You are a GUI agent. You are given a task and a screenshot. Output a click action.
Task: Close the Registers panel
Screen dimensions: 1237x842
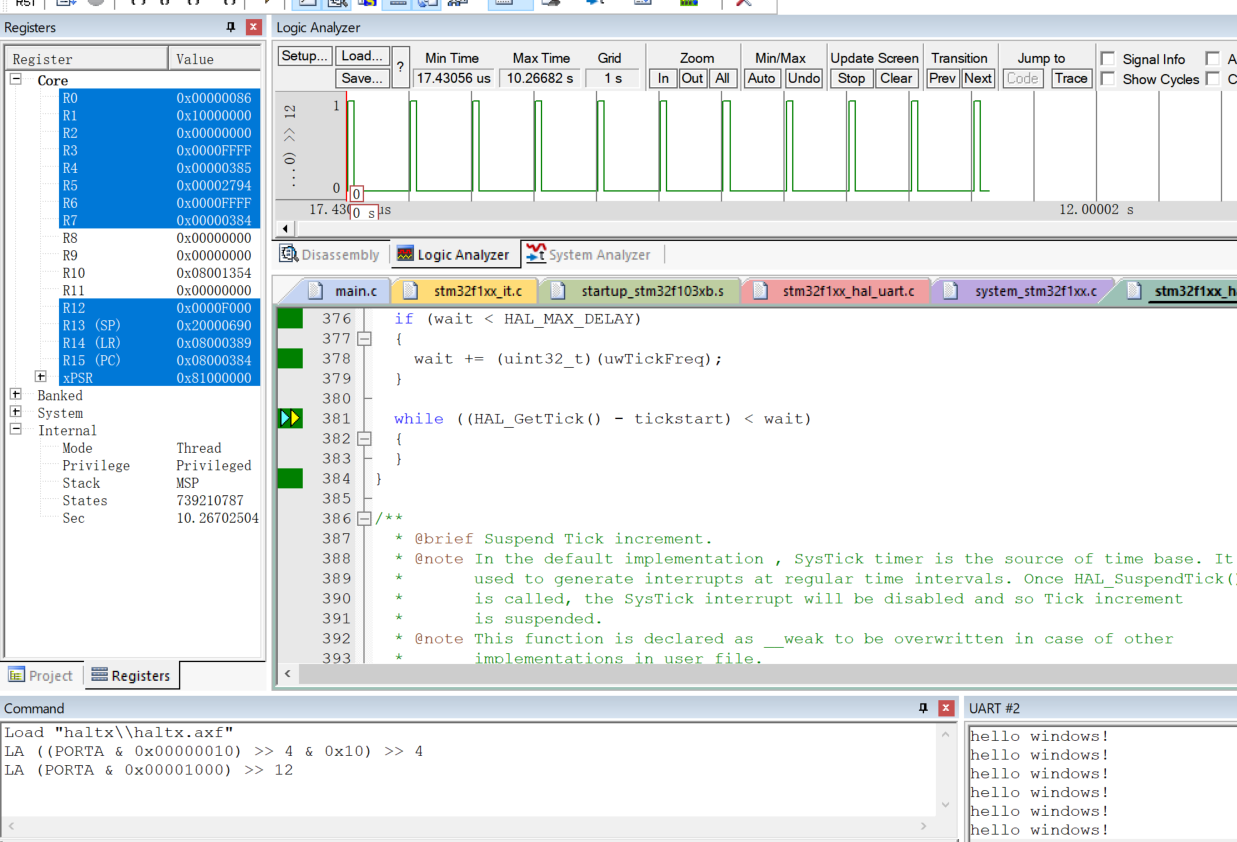(x=253, y=28)
